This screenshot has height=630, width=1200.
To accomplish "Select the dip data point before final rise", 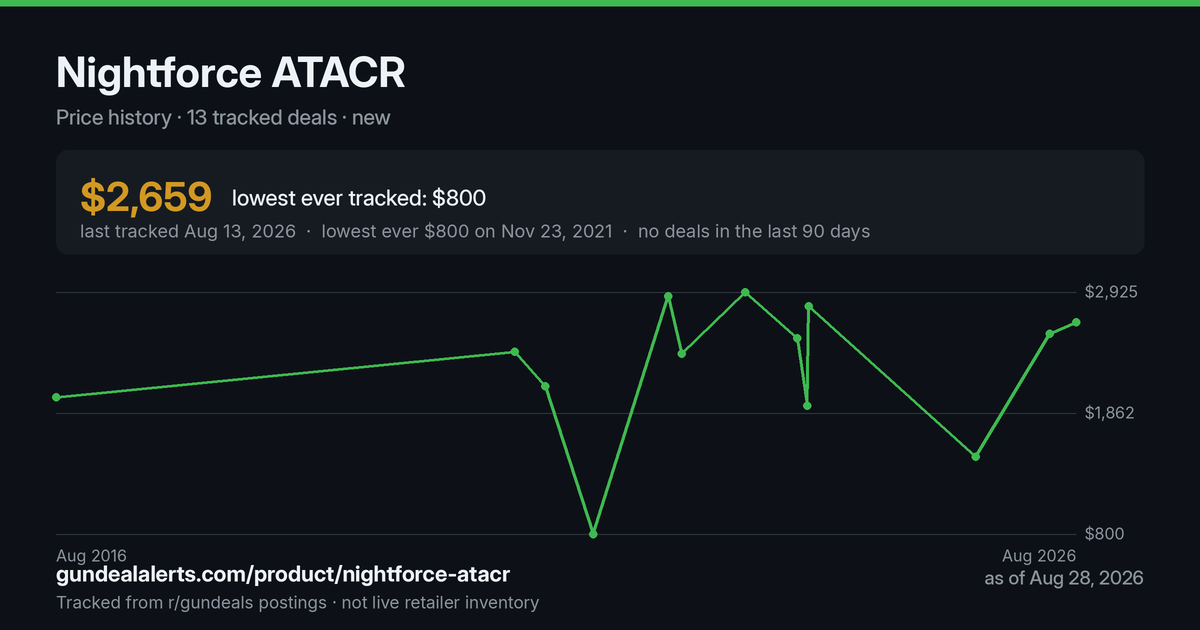I will coord(976,456).
